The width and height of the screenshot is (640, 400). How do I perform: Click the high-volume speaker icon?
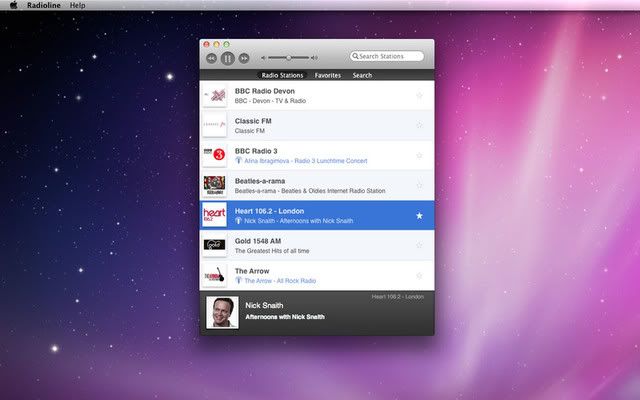(314, 58)
